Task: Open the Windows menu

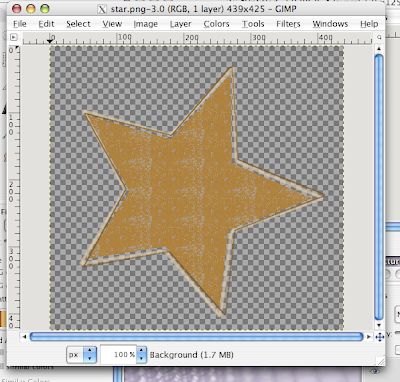Action: click(330, 24)
